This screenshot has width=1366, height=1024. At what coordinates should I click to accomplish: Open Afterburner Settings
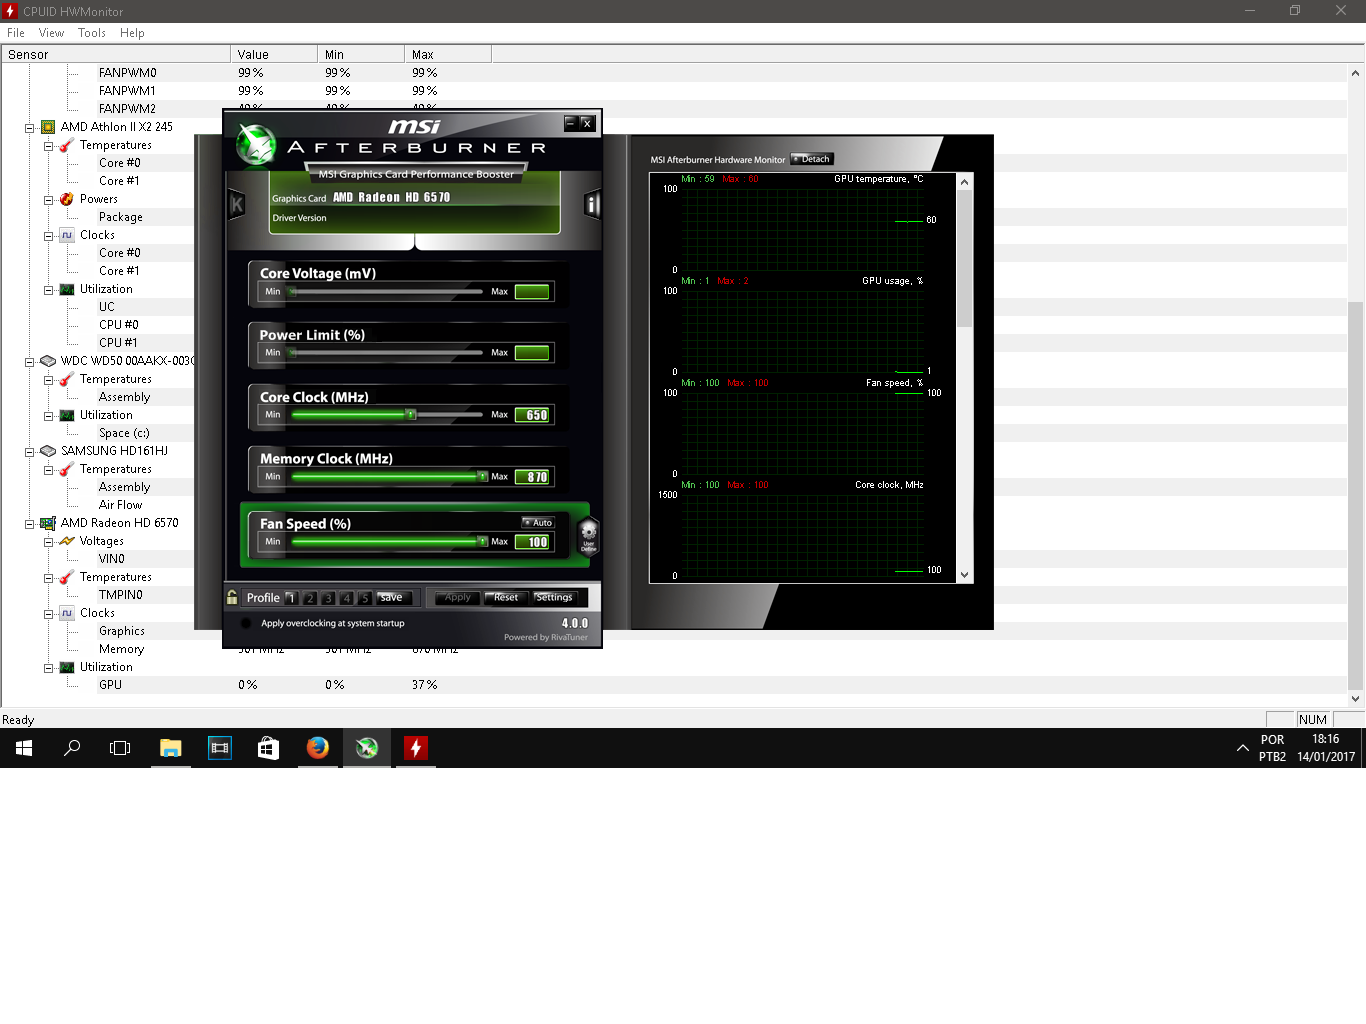click(x=554, y=598)
